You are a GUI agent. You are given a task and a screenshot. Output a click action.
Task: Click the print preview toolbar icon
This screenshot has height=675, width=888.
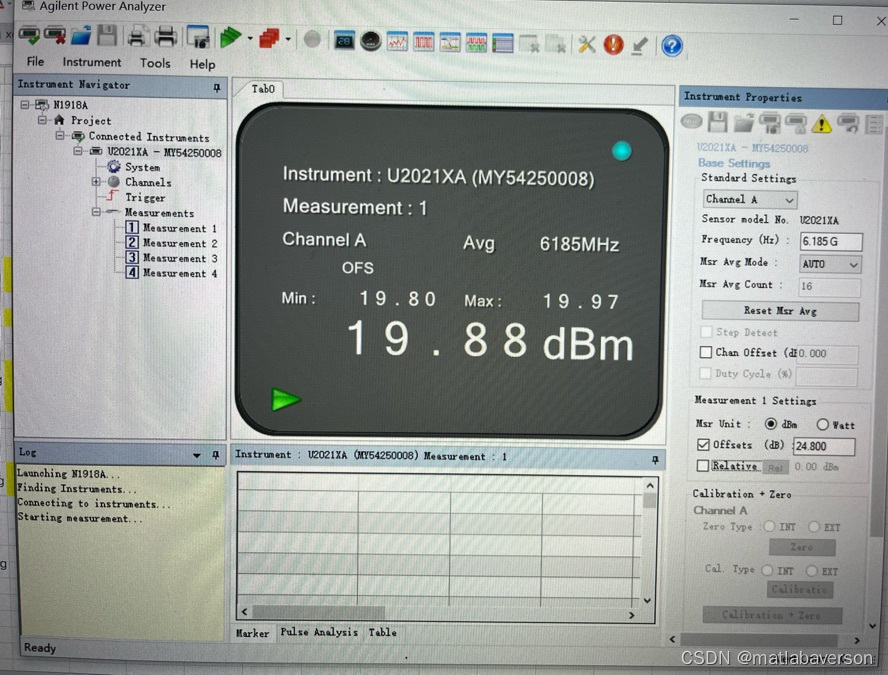137,37
